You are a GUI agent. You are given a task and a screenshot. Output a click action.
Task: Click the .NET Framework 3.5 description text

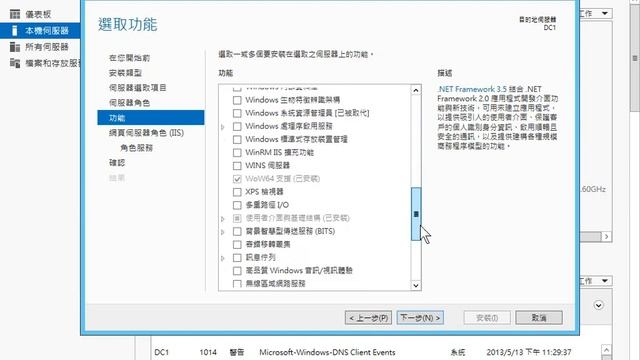[x=472, y=89]
